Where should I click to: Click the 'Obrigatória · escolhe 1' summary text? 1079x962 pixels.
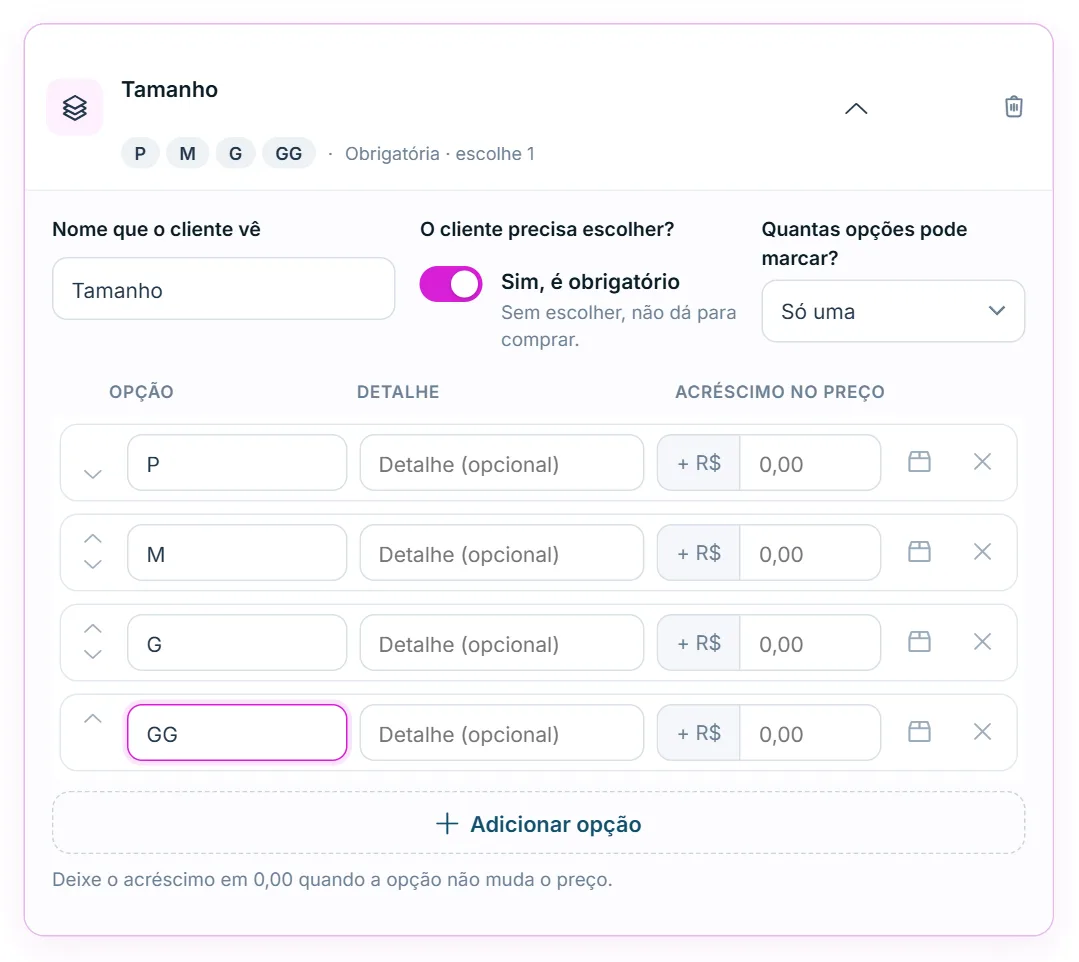click(x=440, y=153)
